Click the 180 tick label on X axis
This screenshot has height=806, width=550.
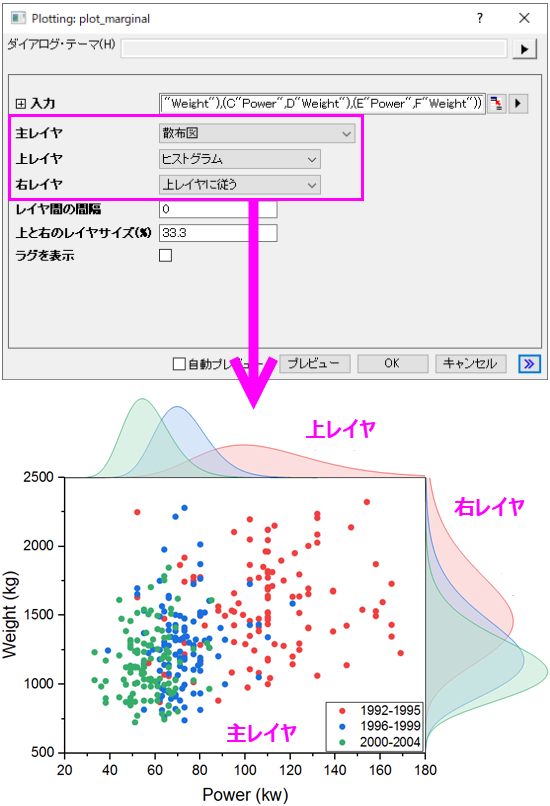point(425,770)
